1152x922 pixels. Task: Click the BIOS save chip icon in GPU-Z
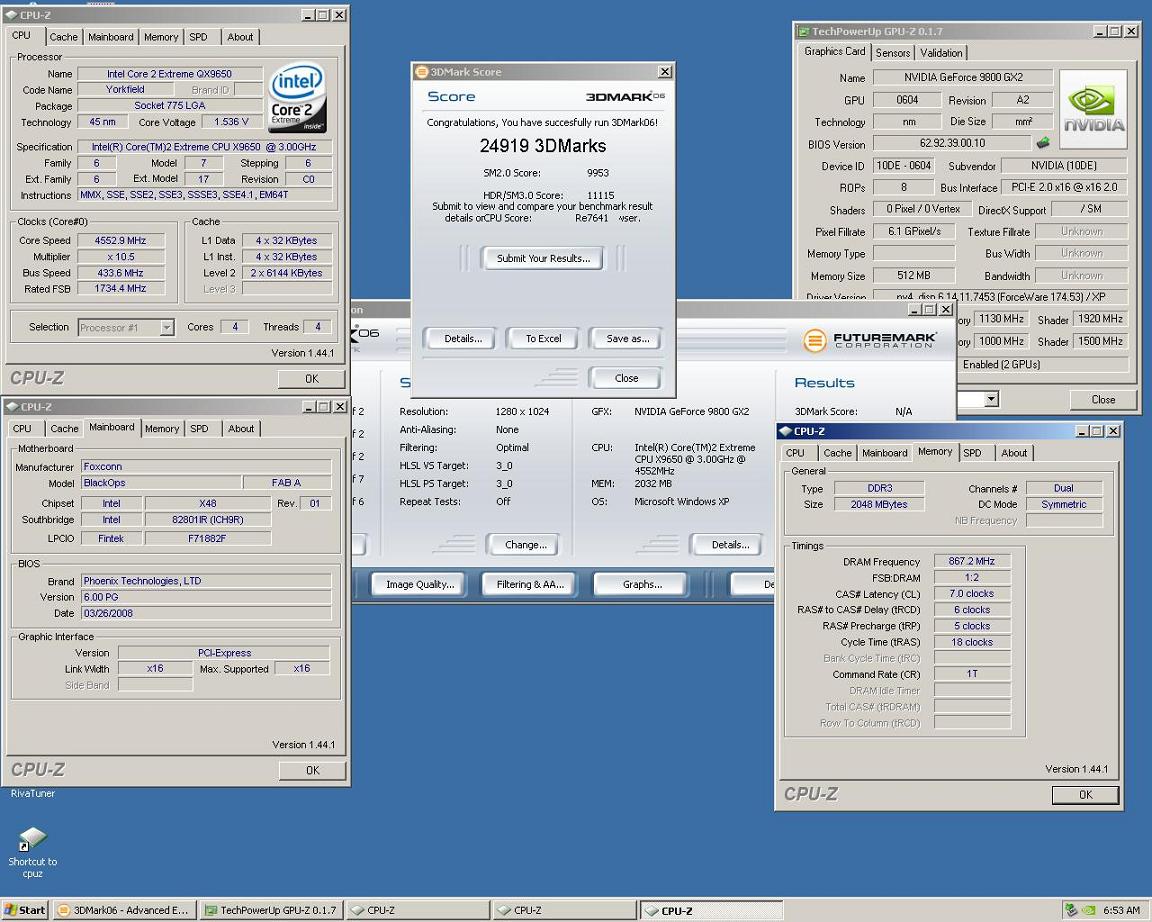(1043, 143)
